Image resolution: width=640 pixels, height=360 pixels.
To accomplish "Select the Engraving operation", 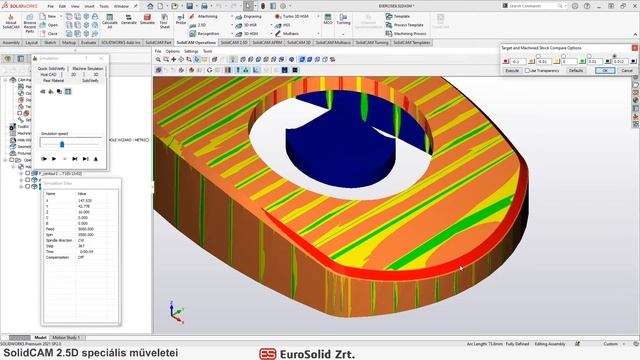I will pos(249,16).
